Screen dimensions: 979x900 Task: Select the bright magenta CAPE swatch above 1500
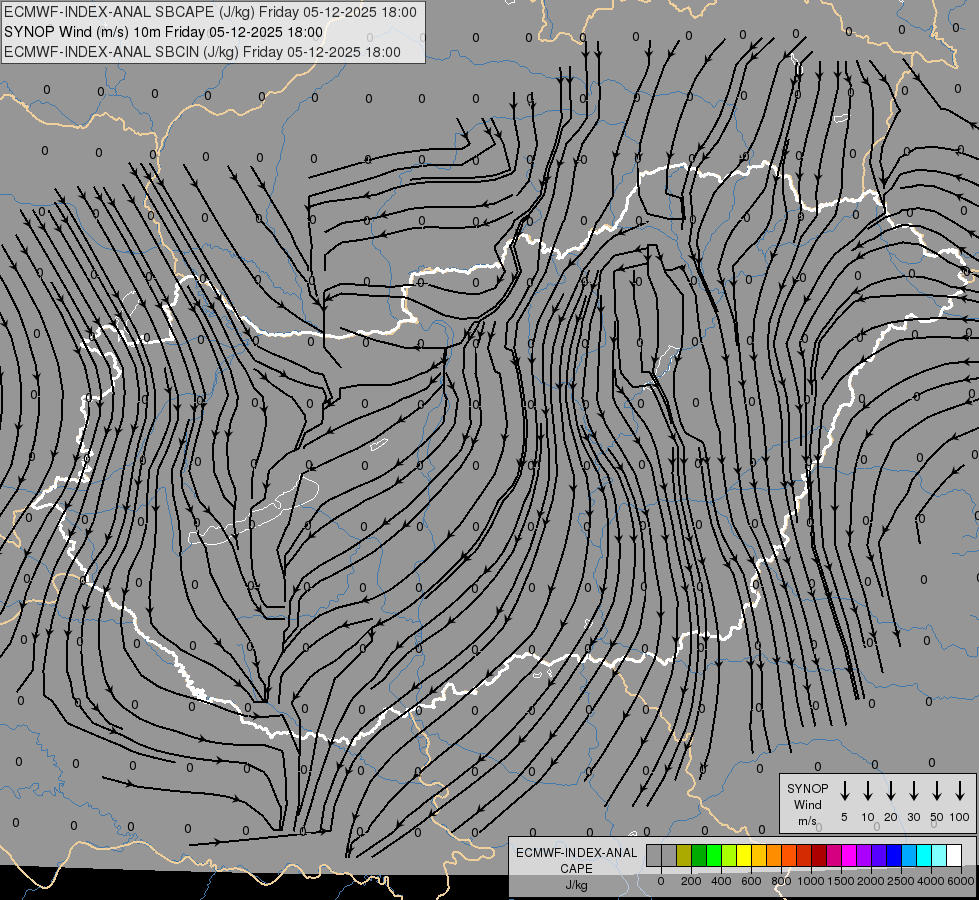pyautogui.click(x=849, y=855)
